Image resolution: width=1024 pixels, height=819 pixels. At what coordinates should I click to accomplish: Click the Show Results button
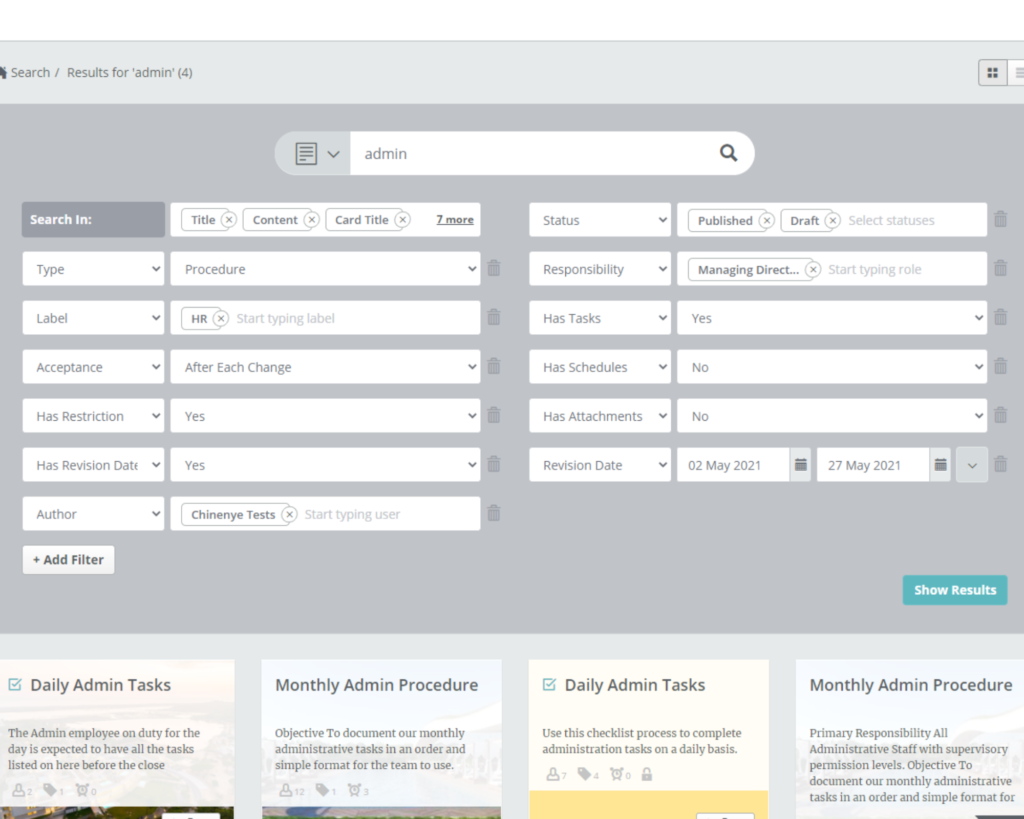tap(954, 590)
